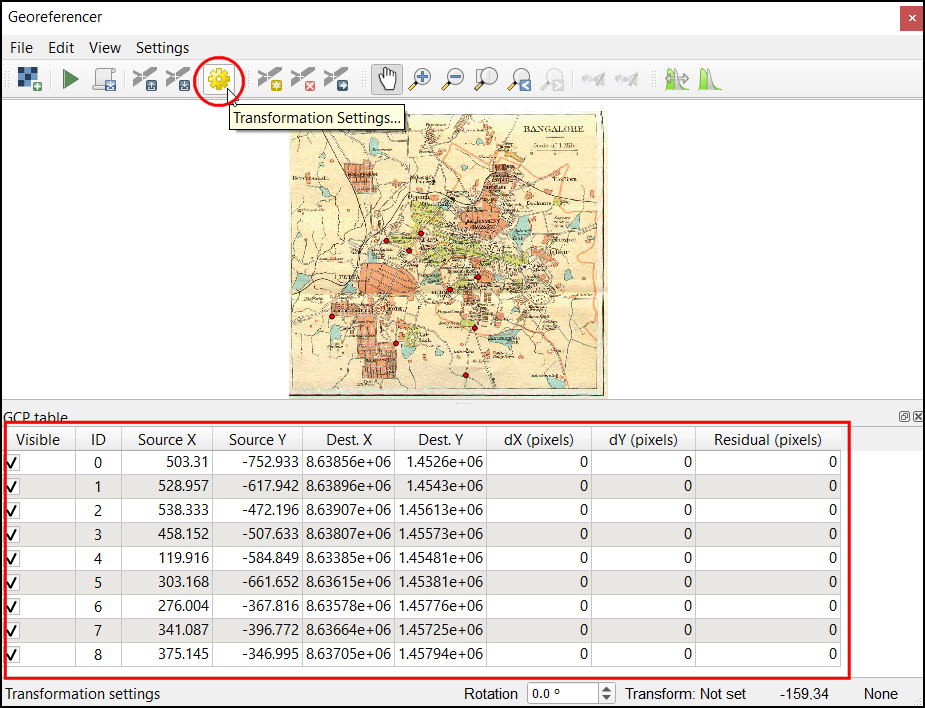This screenshot has height=708, width=925.
Task: Click the Residual (pixels) column header
Action: 768,440
